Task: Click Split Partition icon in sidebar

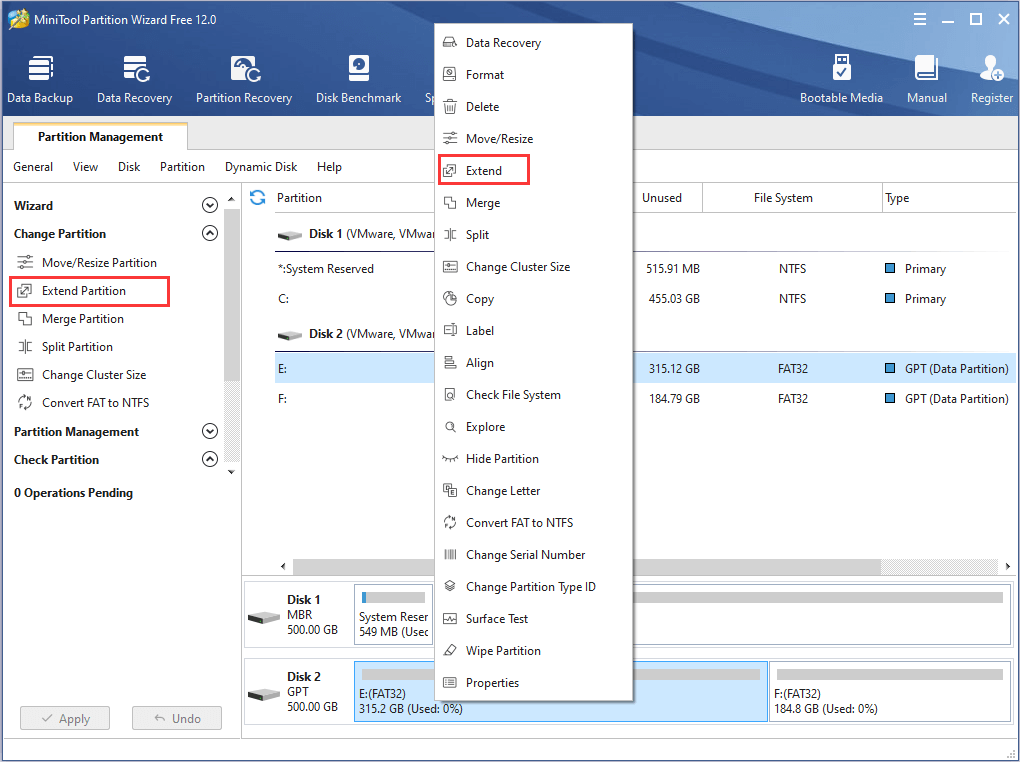Action: coord(25,346)
